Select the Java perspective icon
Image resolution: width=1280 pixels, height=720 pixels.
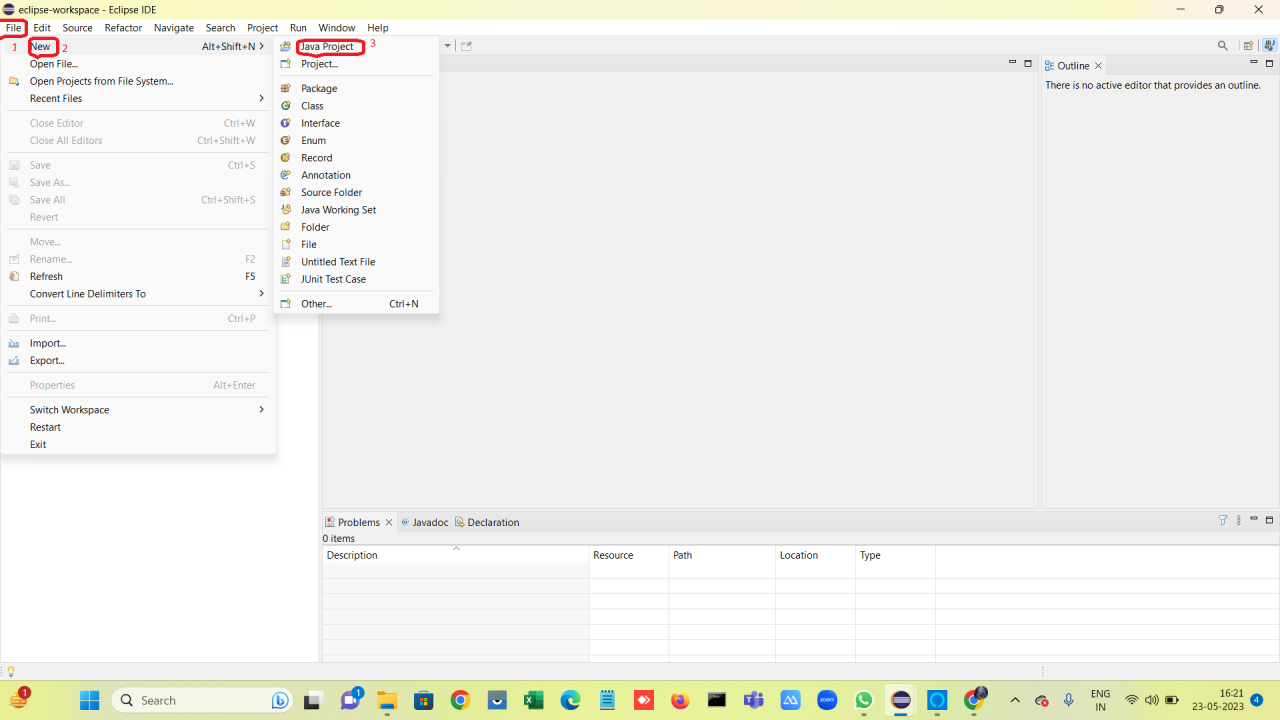tap(1269, 46)
